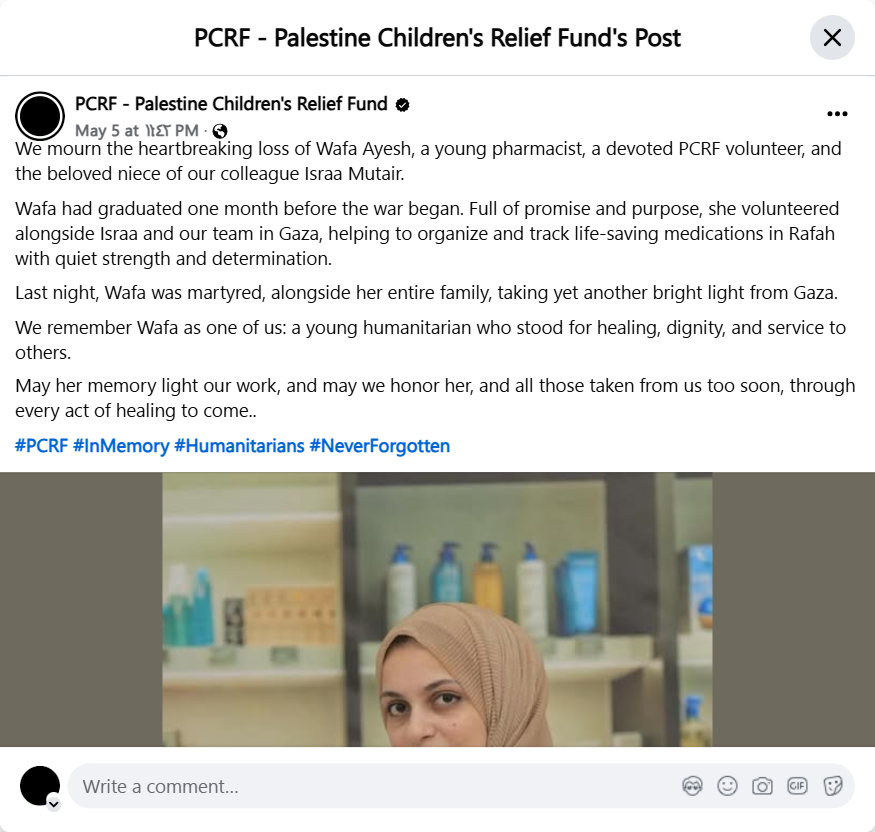Open the #NeverForgotten hashtag
Image resolution: width=875 pixels, height=832 pixels.
pyautogui.click(x=379, y=446)
